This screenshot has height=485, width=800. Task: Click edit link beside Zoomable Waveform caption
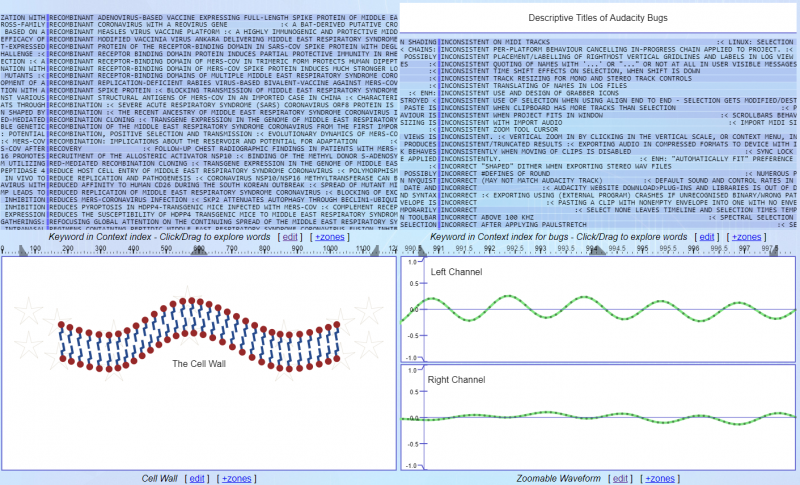(x=620, y=478)
